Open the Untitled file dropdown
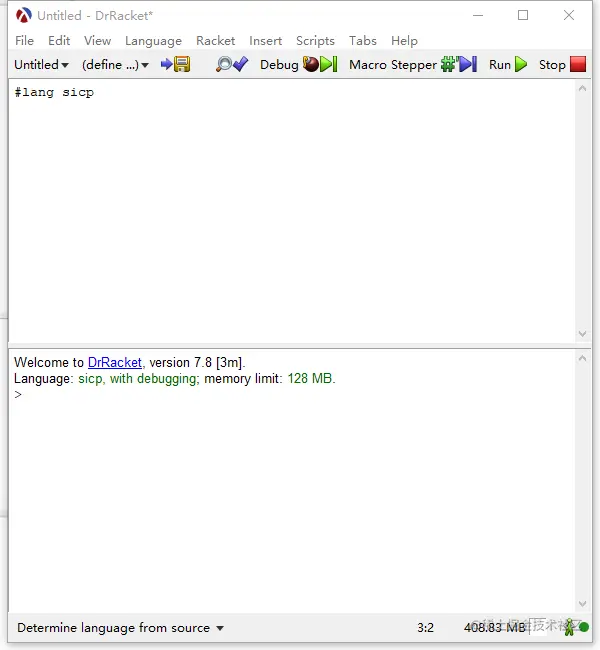This screenshot has width=600, height=650. point(41,65)
